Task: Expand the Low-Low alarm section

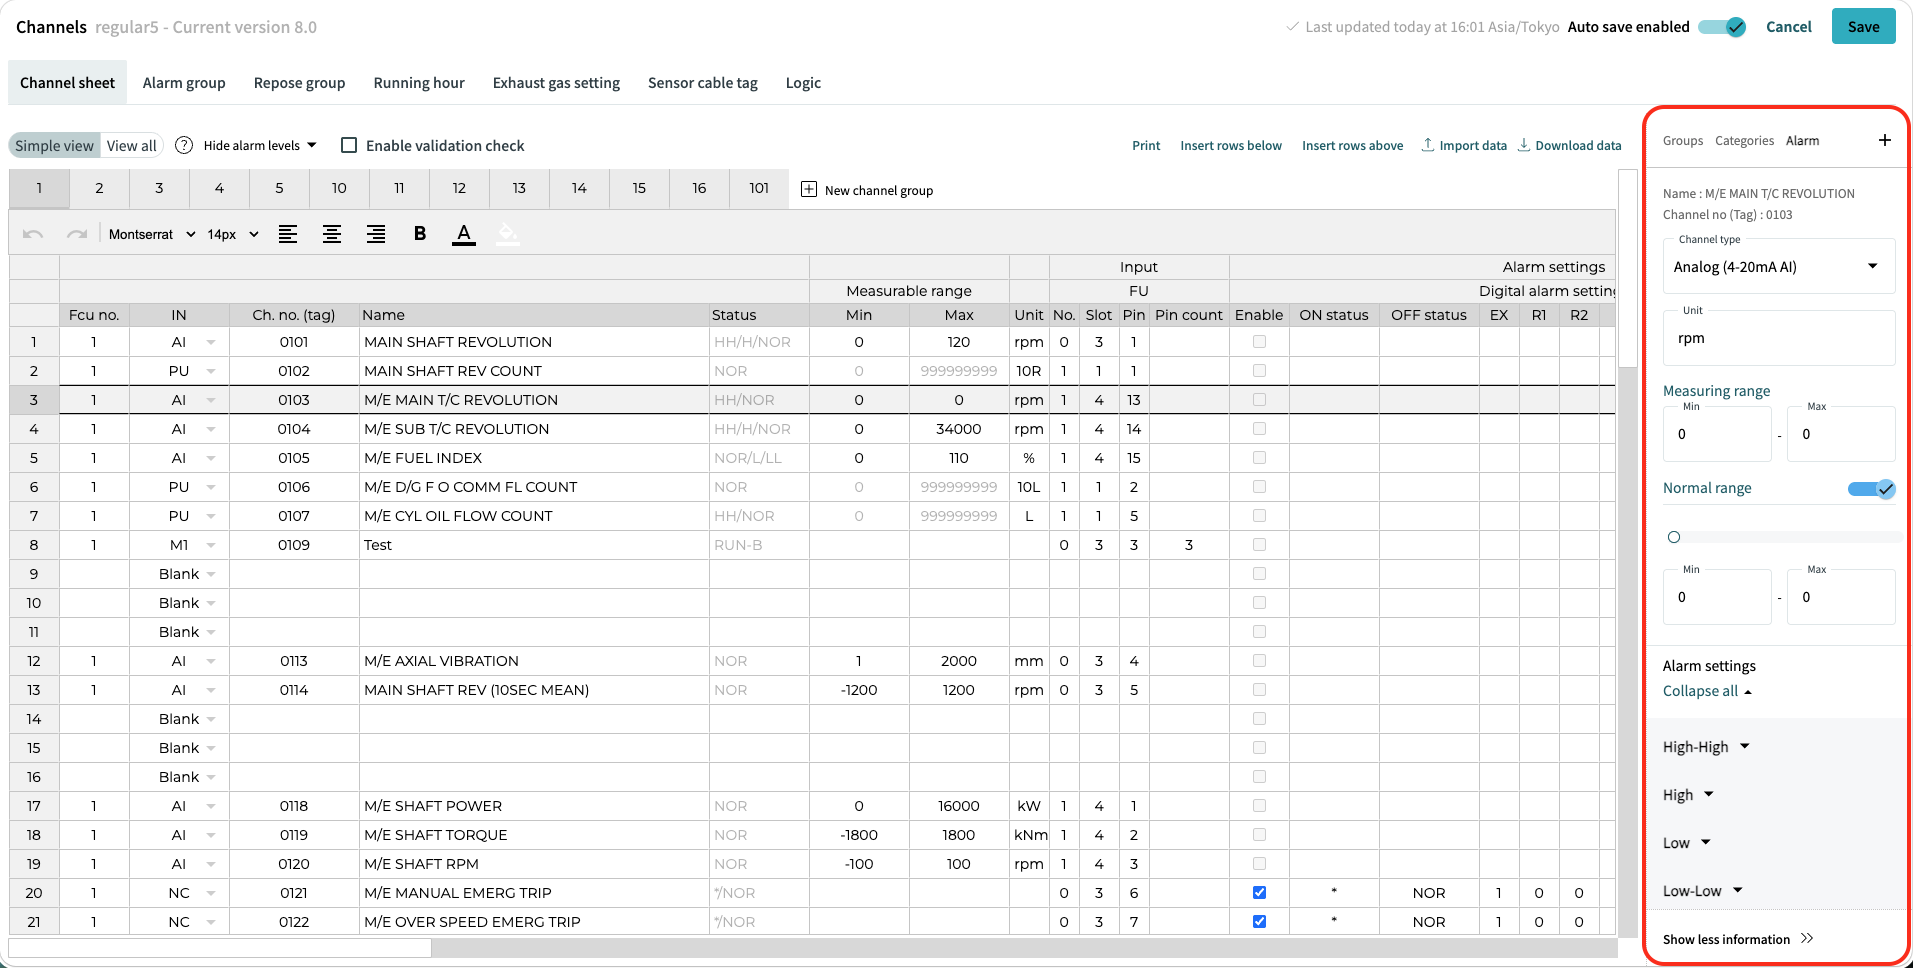Action: (1703, 890)
